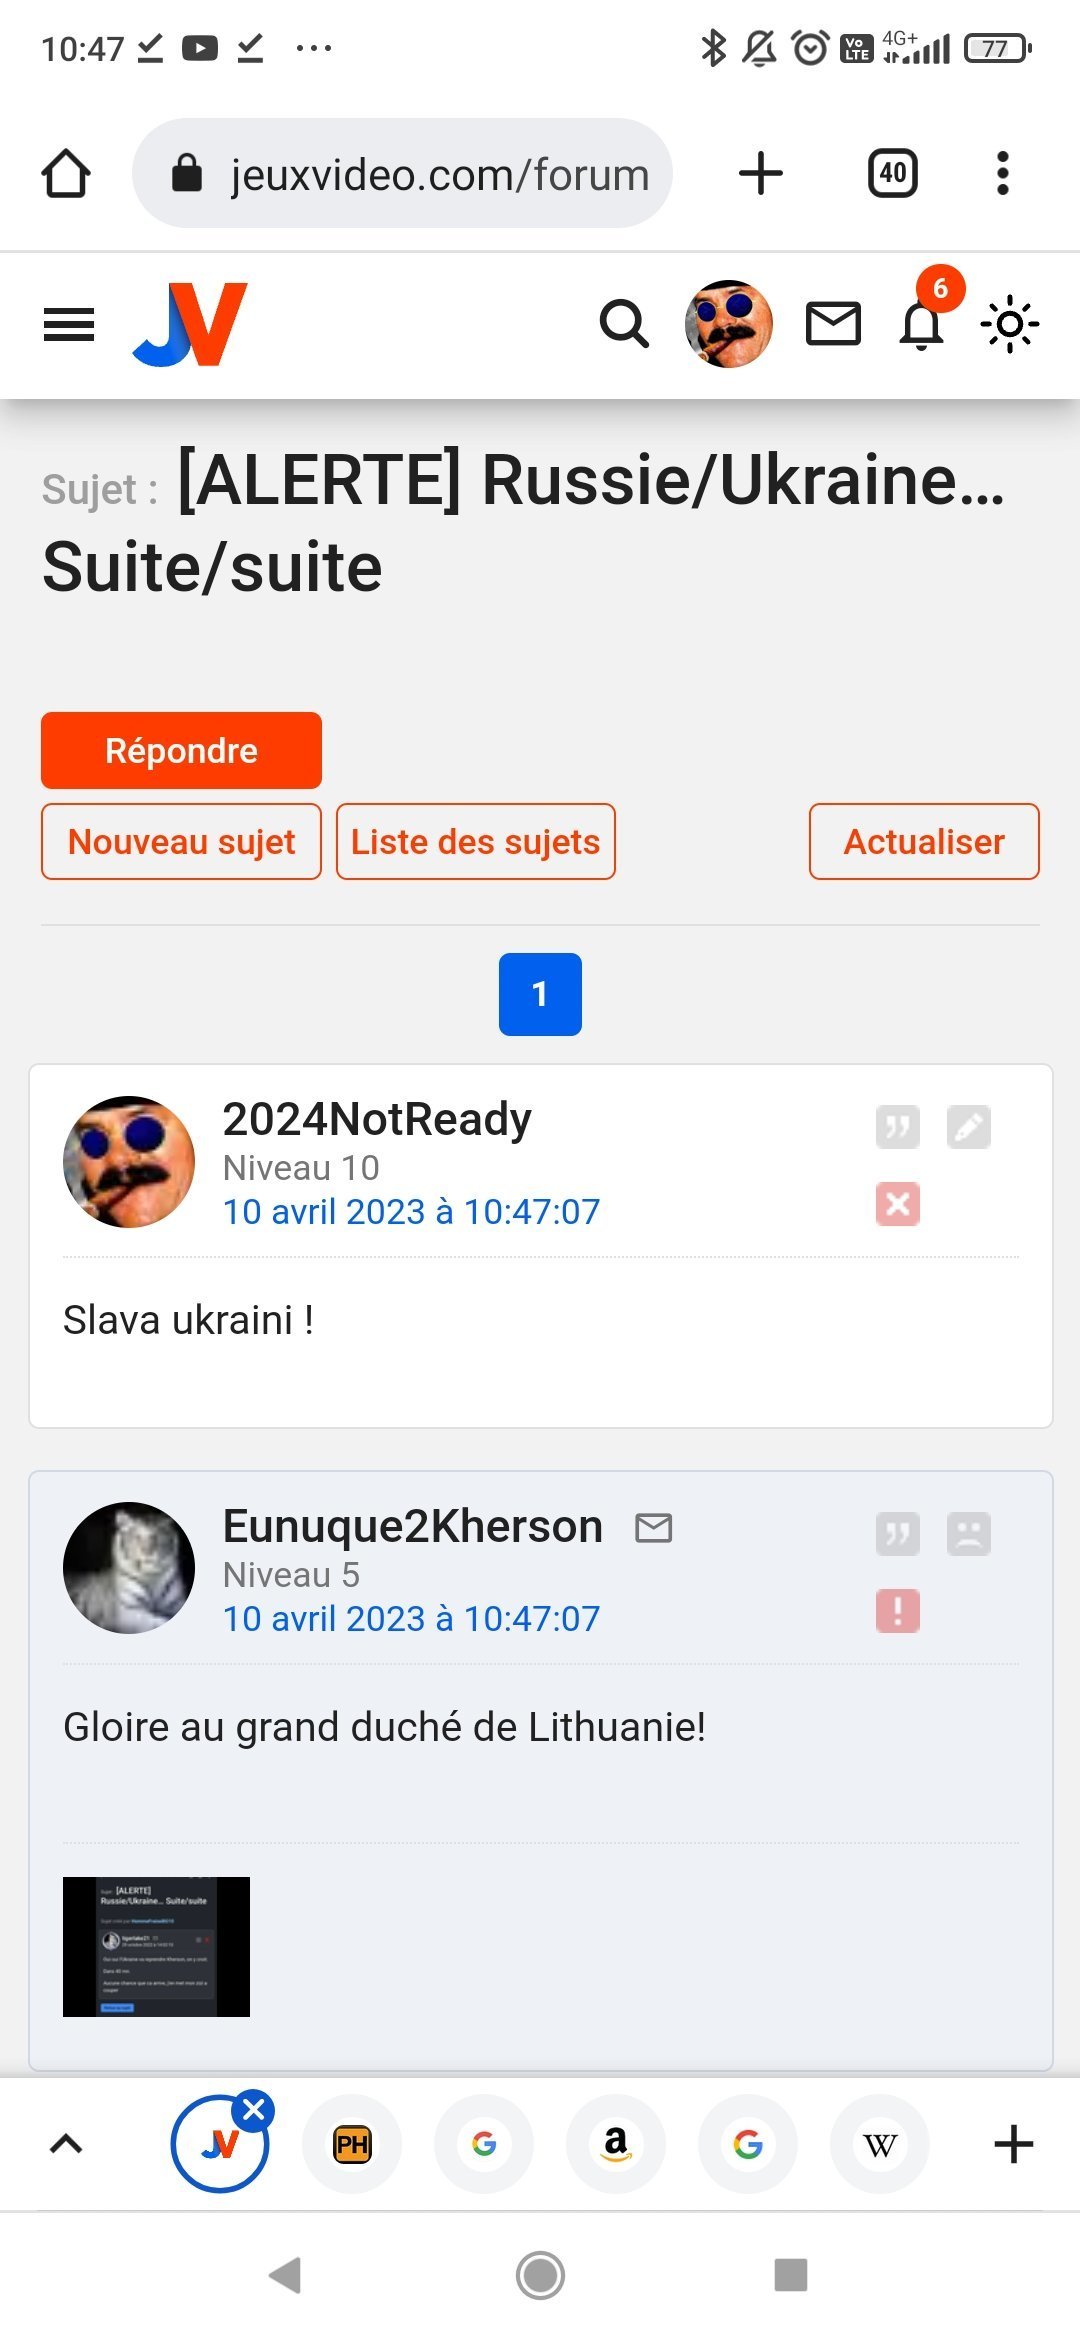This screenshot has width=1080, height=2340.
Task: Switch to the Amazon tab
Action: [x=616, y=2144]
